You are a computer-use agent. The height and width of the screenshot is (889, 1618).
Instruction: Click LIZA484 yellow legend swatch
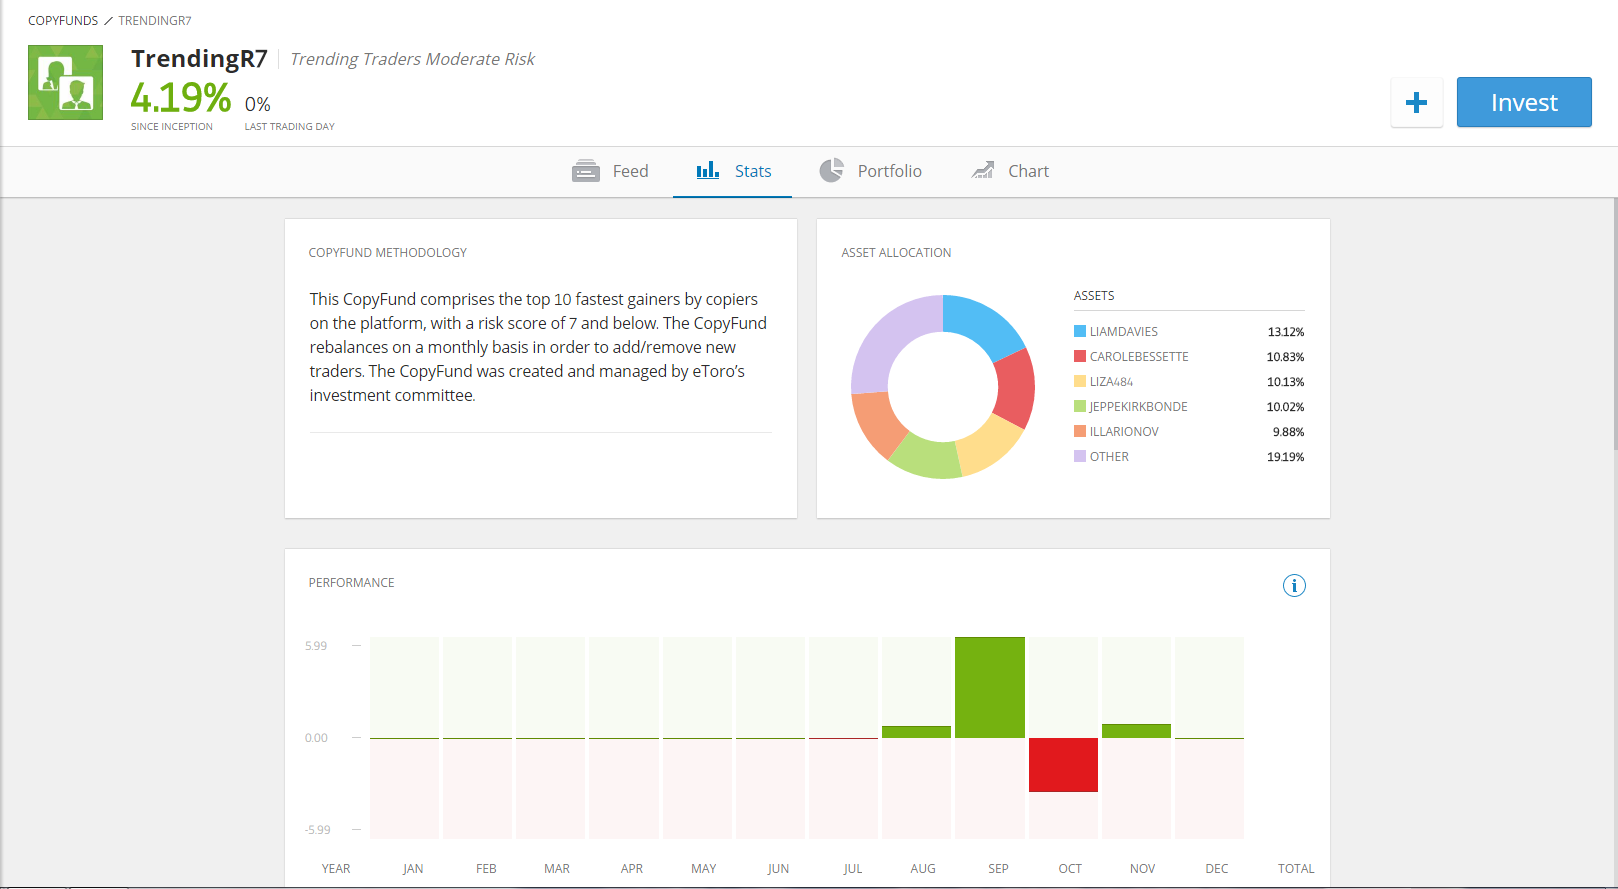point(1080,381)
